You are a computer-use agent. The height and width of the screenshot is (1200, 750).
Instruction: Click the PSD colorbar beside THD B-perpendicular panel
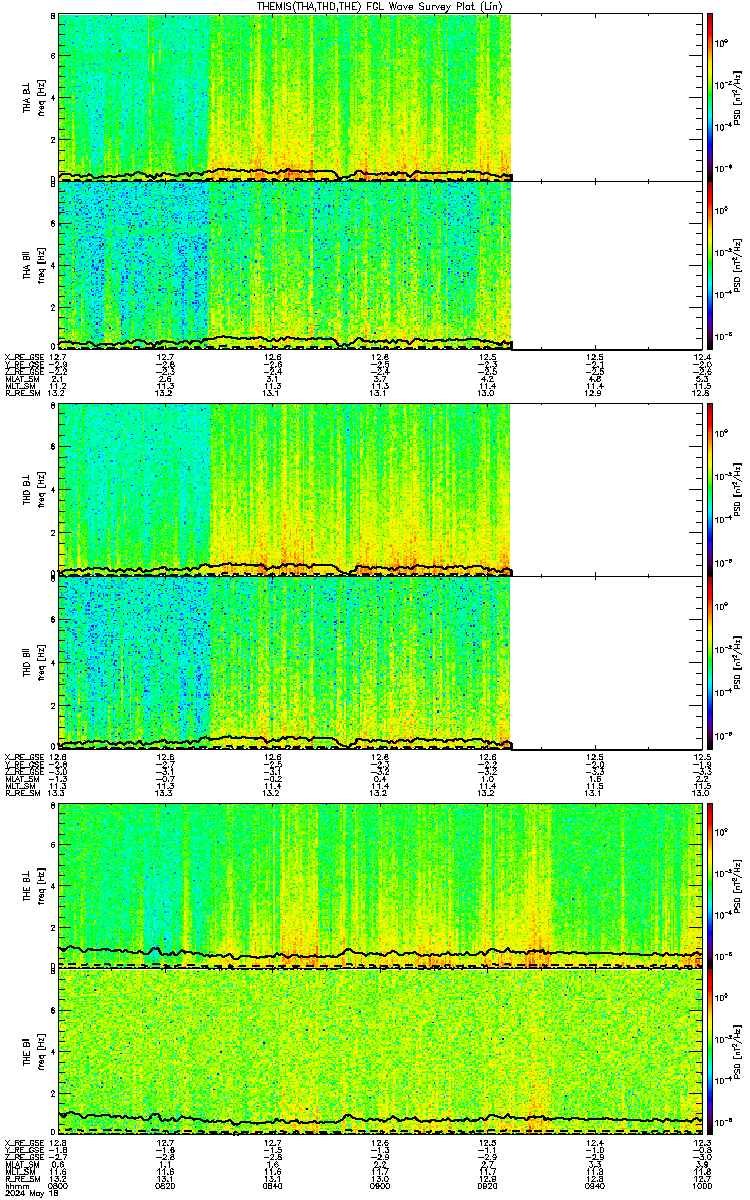[x=710, y=491]
